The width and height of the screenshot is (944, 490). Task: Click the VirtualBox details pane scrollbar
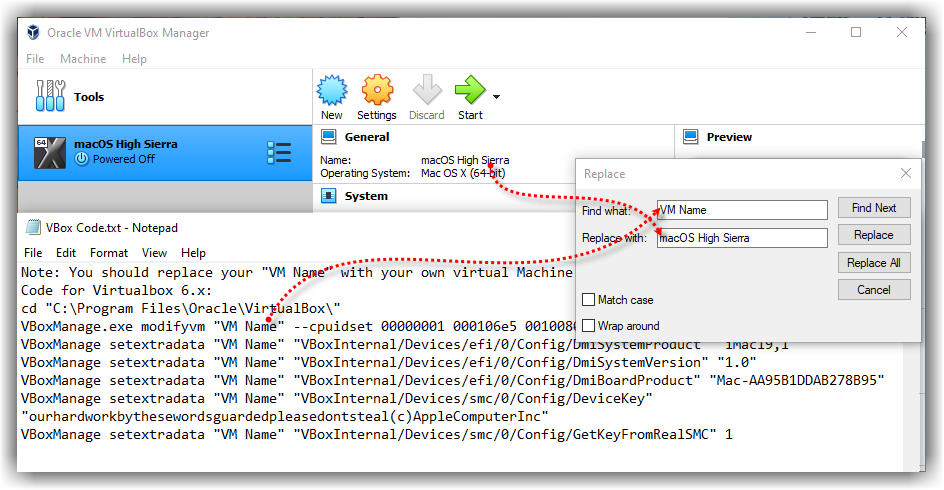[x=922, y=149]
